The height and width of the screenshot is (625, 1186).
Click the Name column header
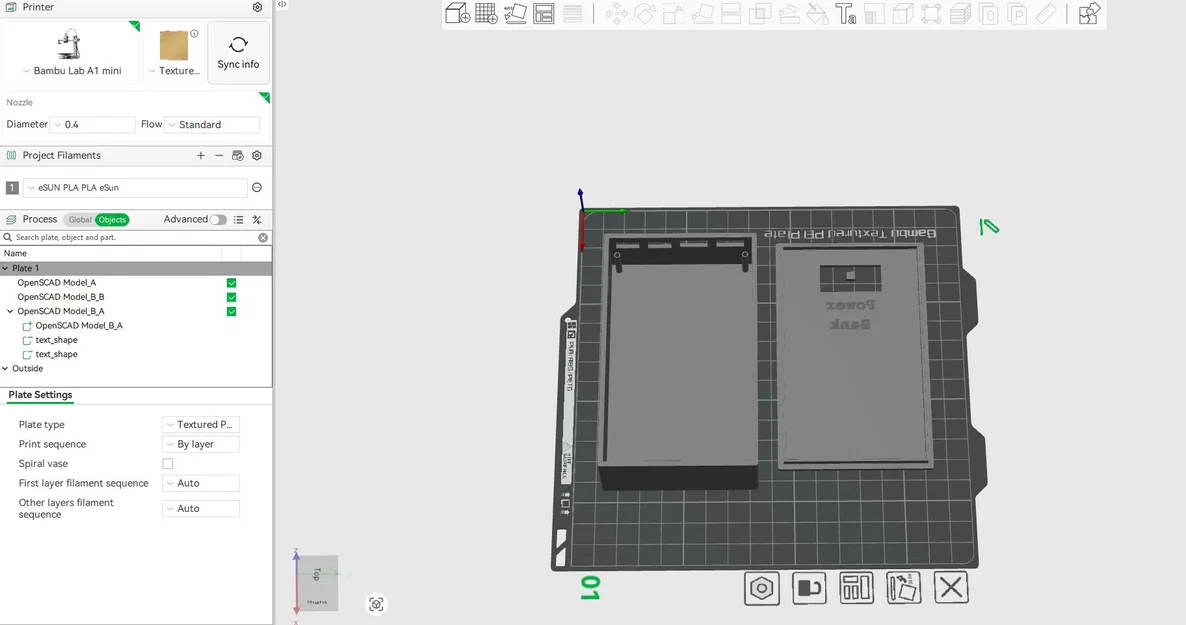click(x=15, y=253)
